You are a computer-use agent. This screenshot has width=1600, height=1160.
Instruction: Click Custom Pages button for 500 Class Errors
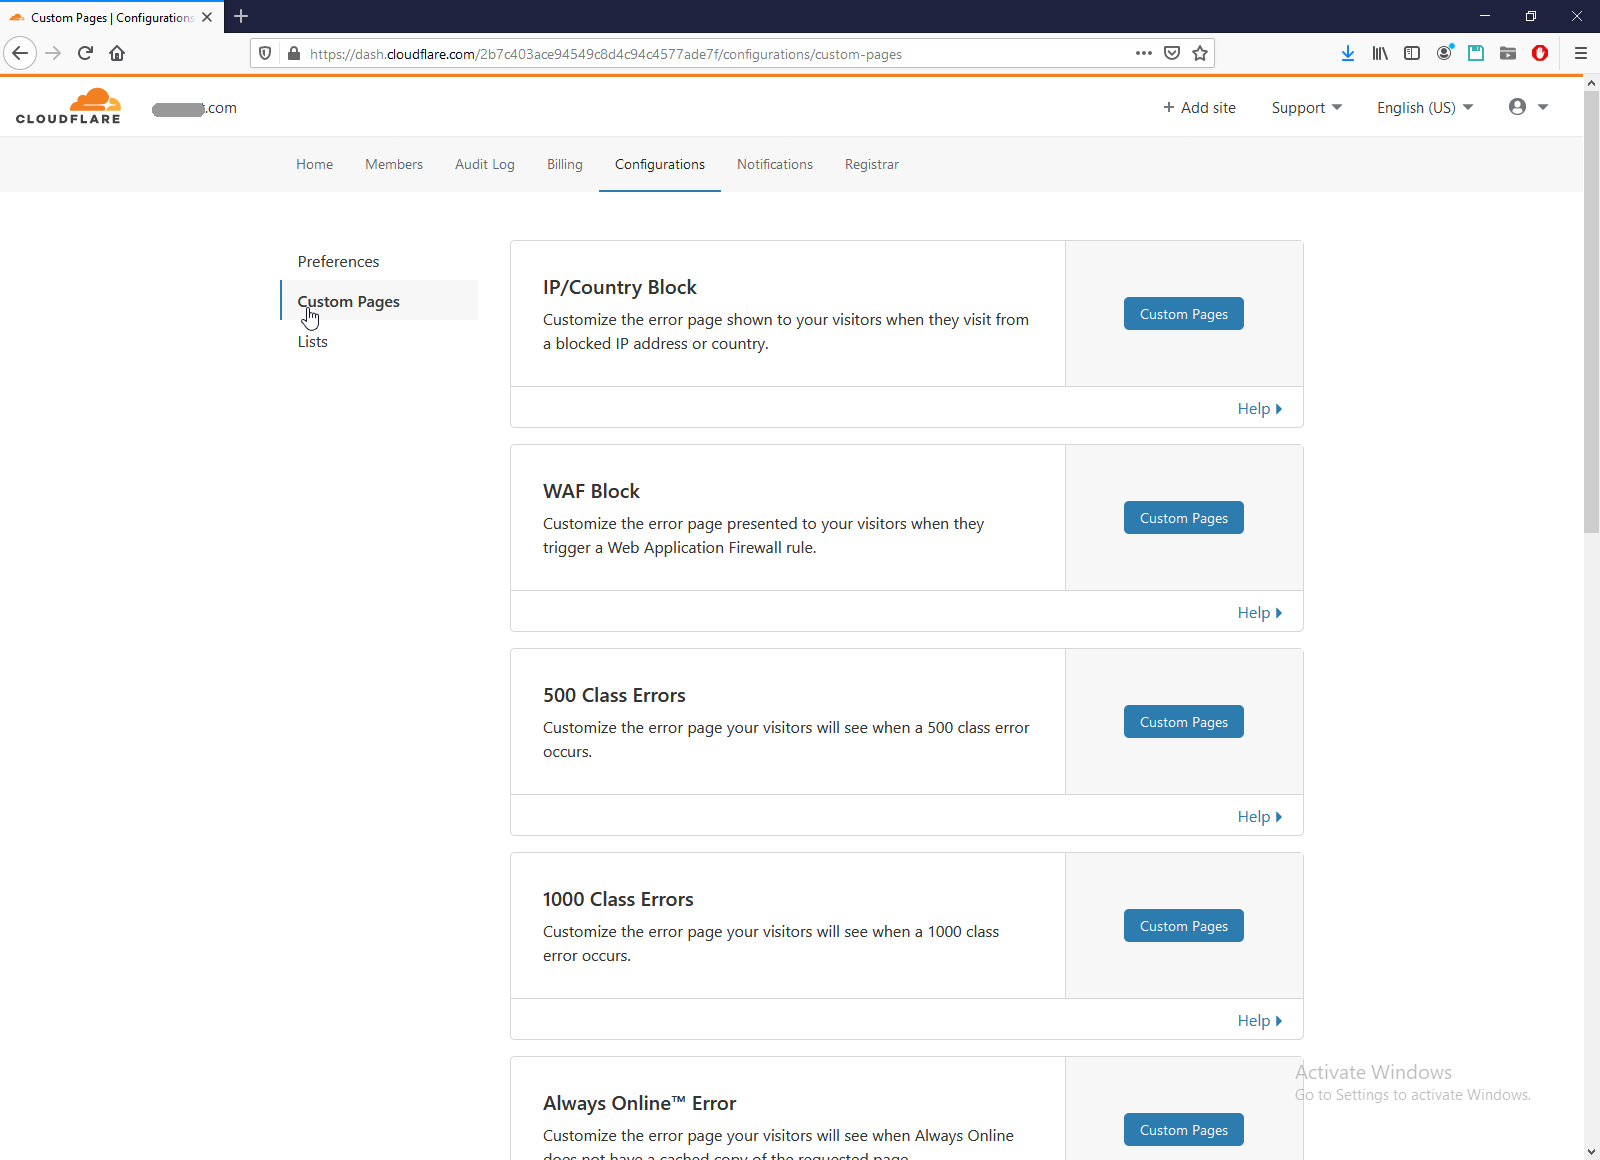[1184, 722]
